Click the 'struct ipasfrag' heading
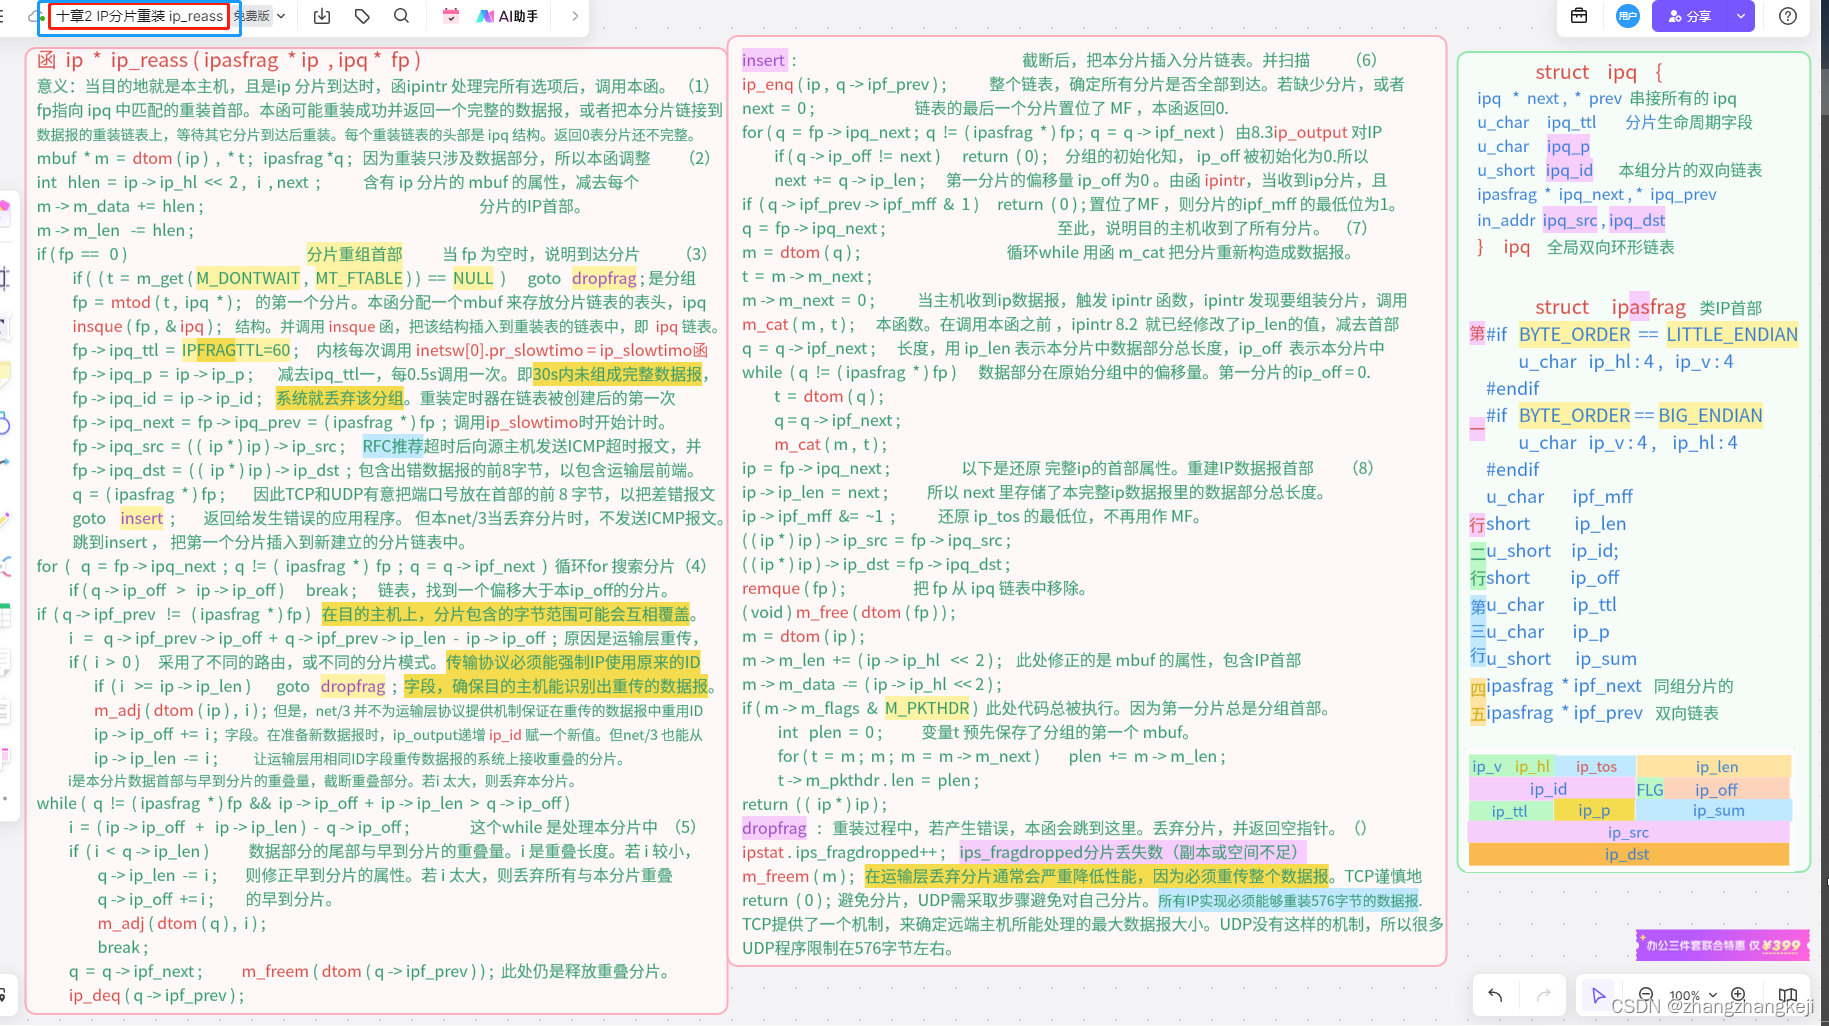The height and width of the screenshot is (1026, 1829). 1610,307
